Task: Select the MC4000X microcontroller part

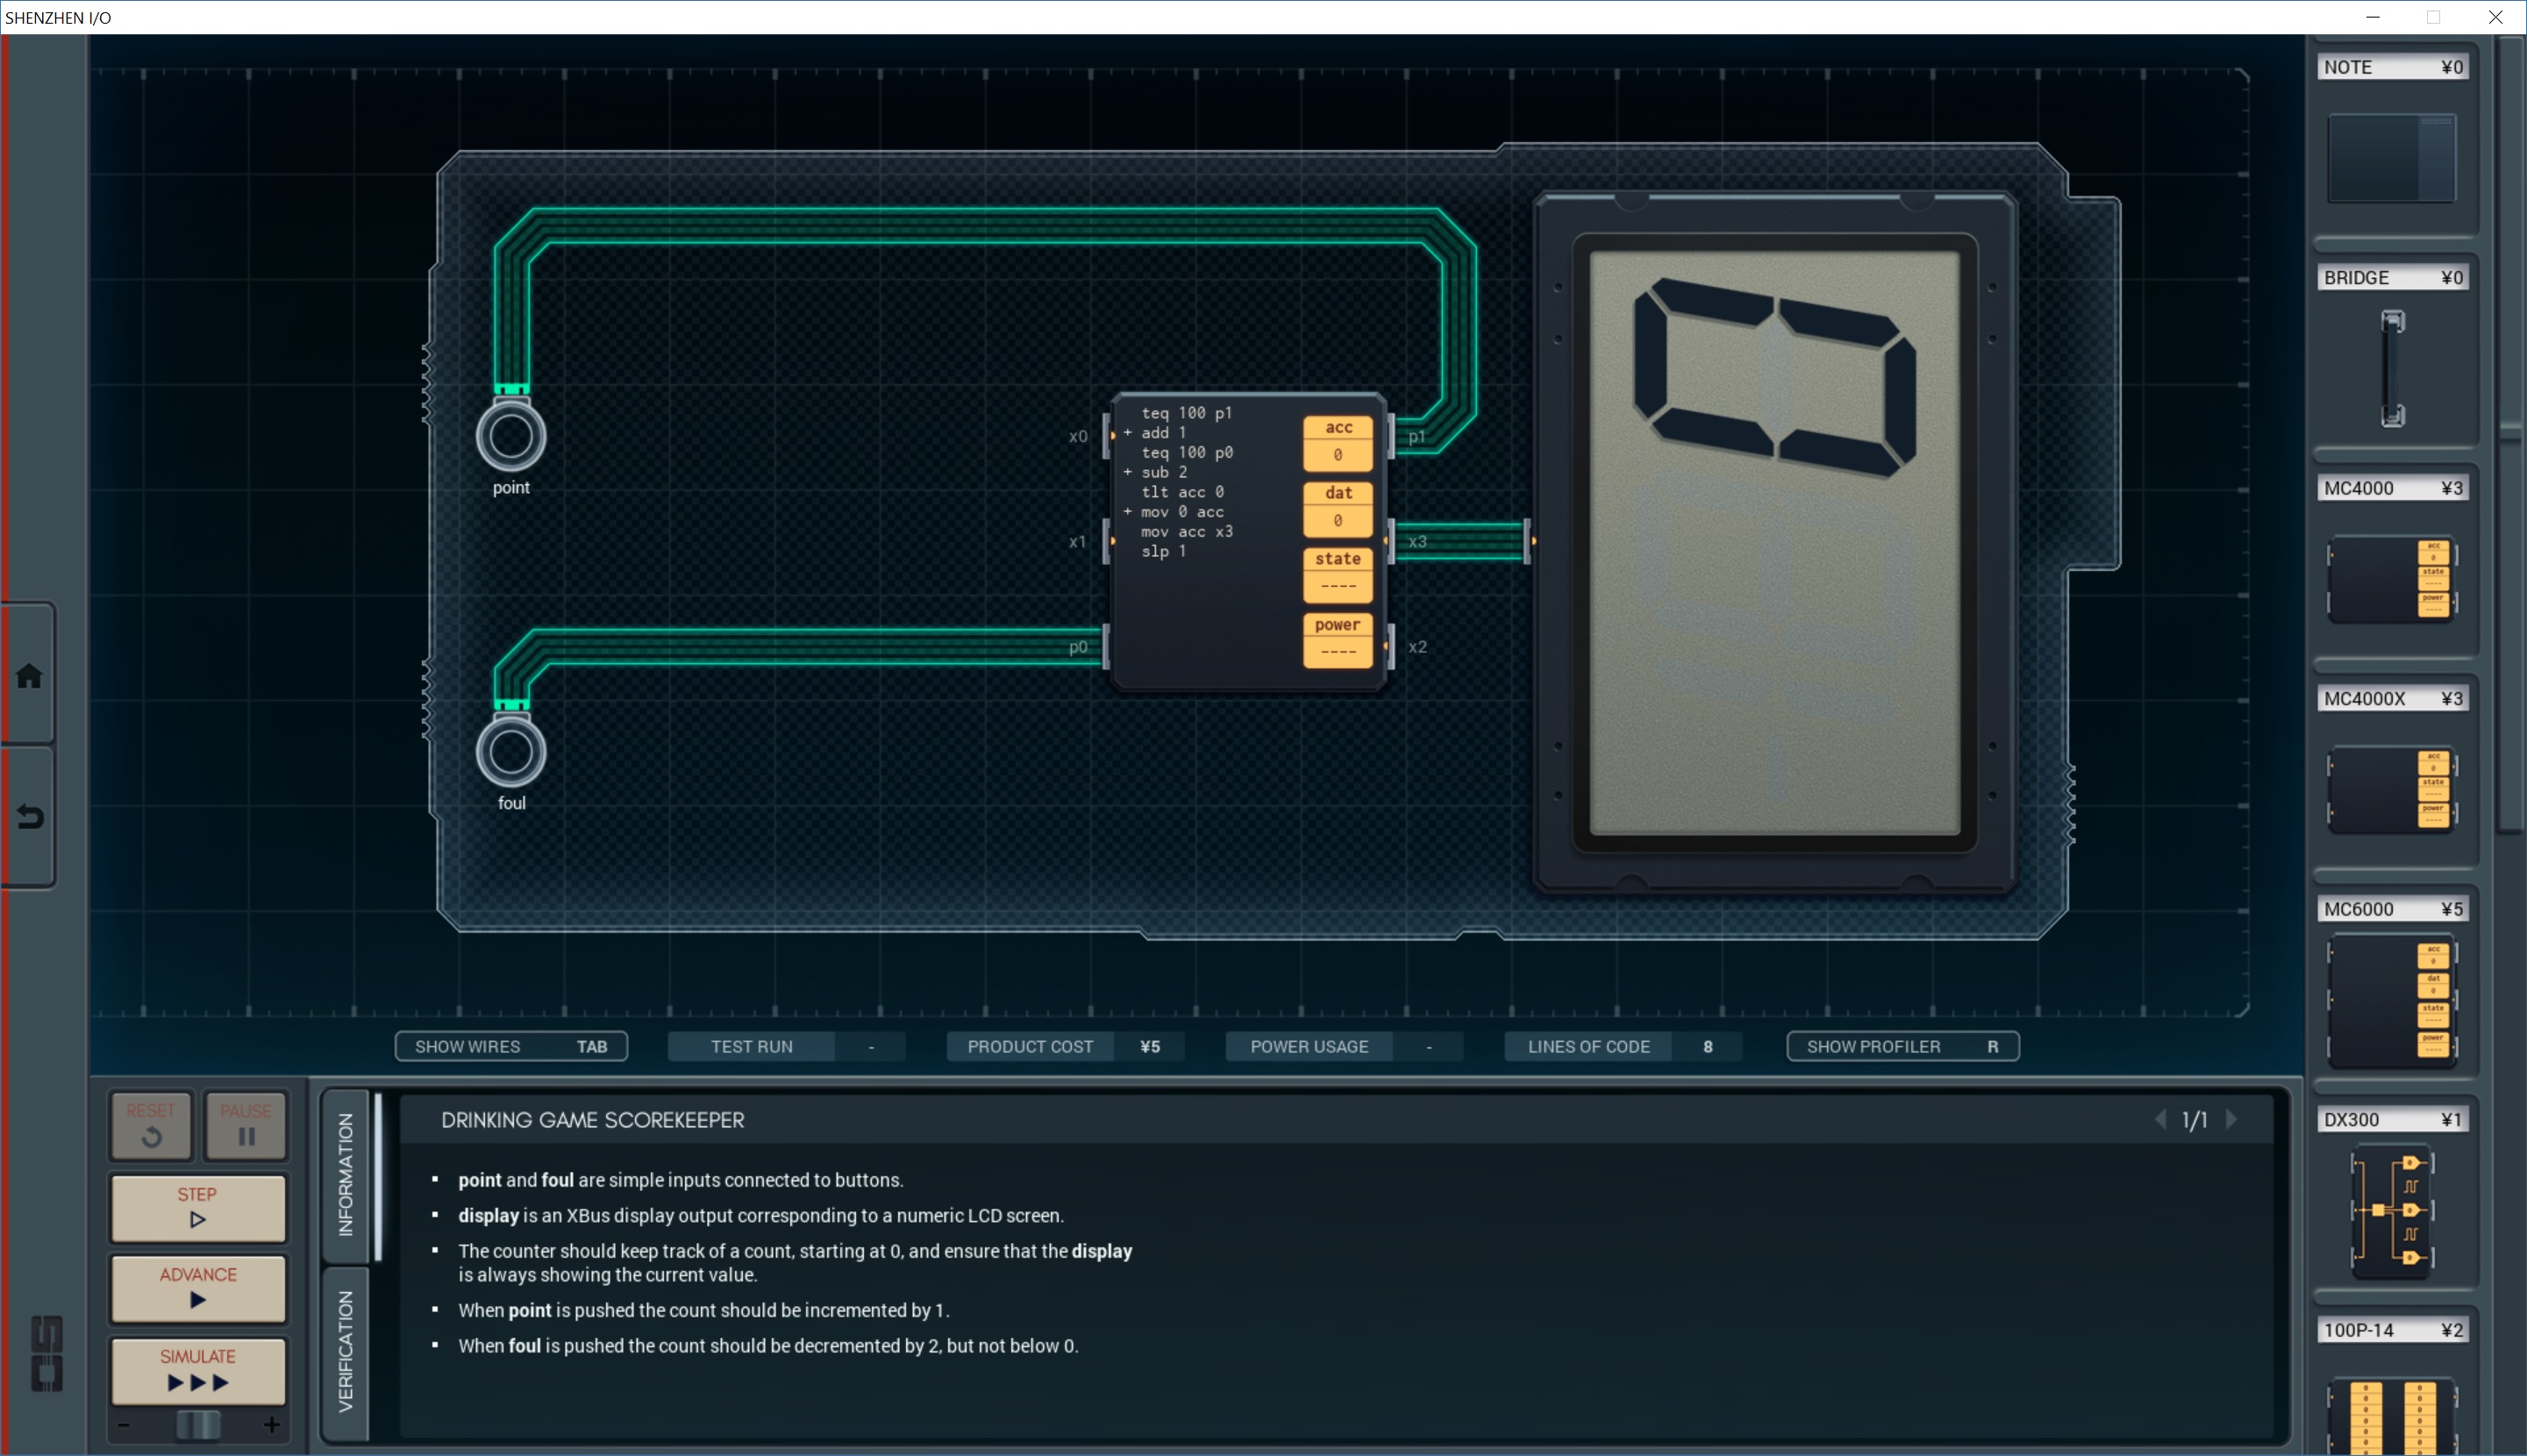Action: click(2391, 789)
